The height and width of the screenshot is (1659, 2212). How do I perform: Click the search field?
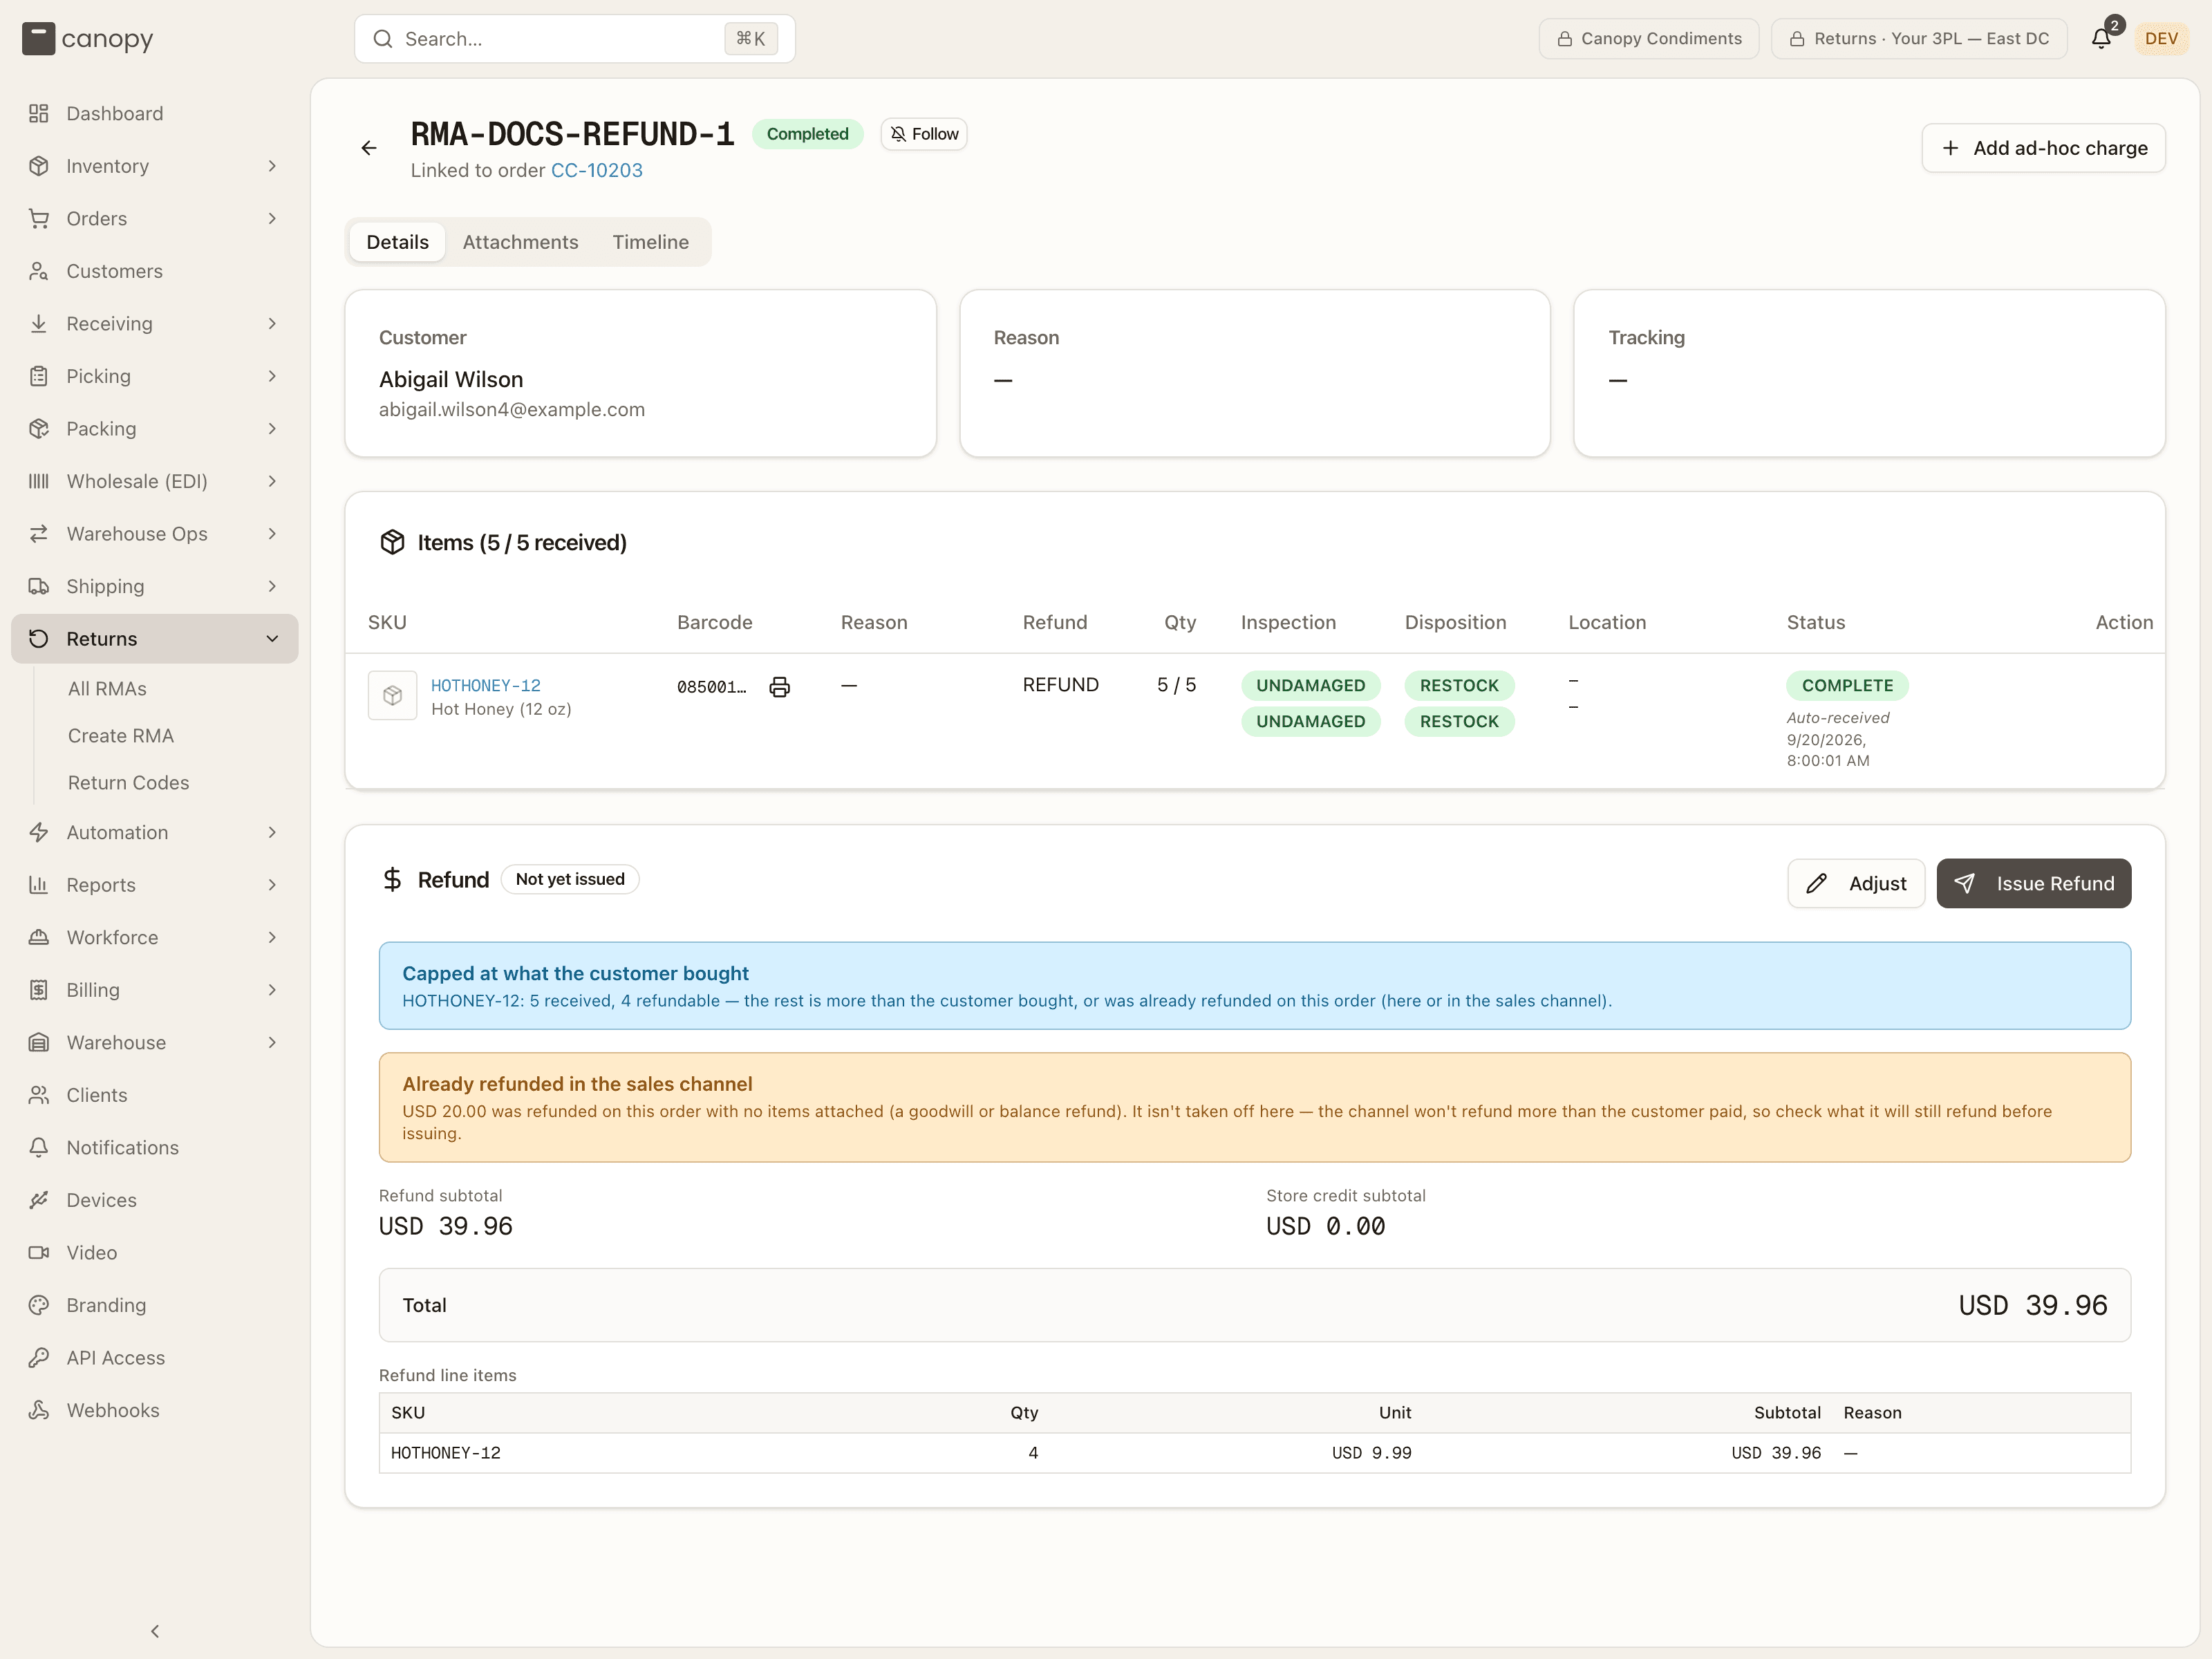[575, 39]
